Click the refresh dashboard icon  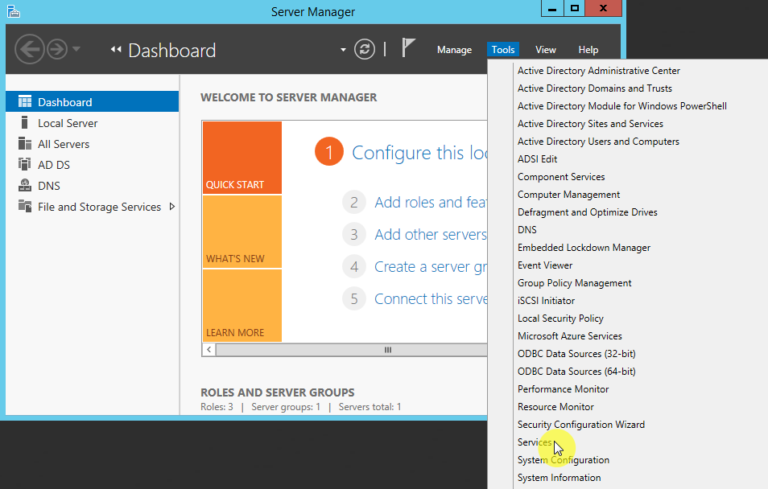[364, 49]
